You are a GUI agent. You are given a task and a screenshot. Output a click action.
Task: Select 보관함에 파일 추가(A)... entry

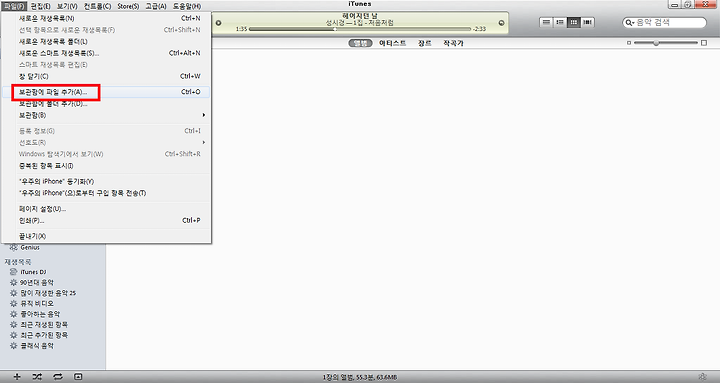106,92
